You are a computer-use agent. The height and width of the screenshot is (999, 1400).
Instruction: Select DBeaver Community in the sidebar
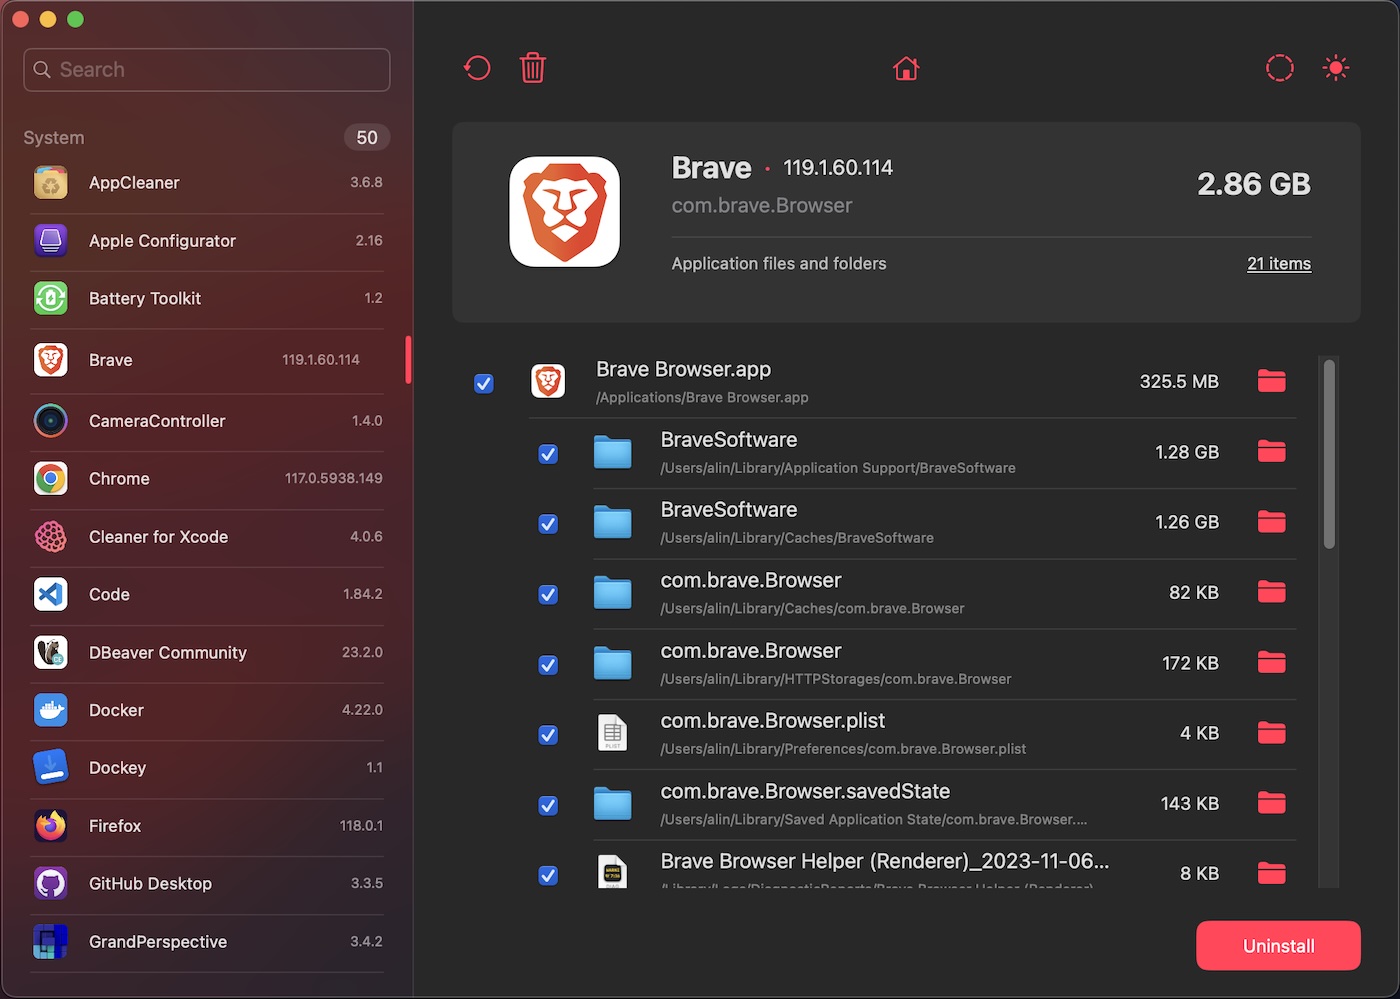pos(207,652)
